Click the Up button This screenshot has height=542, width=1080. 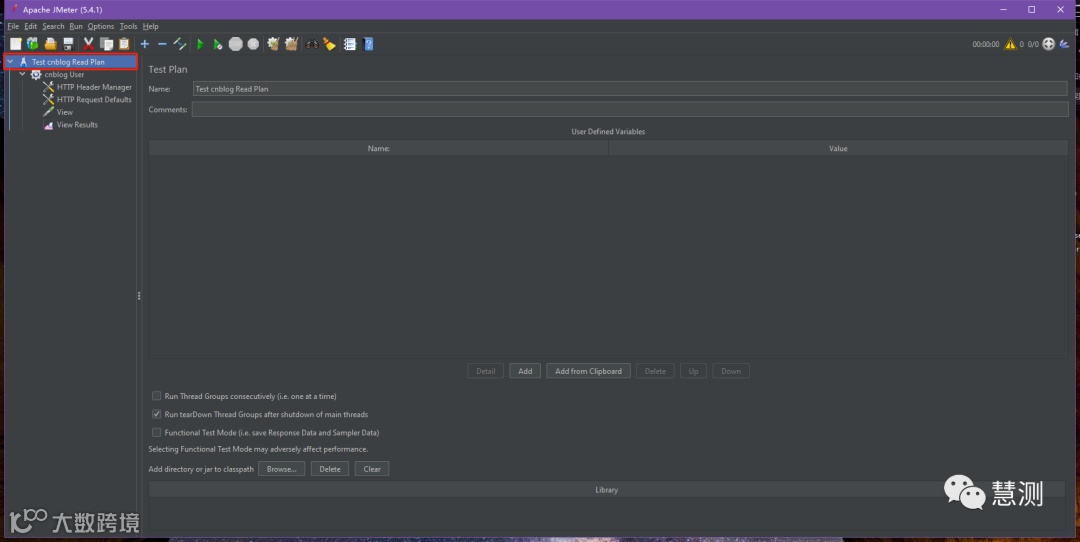click(x=694, y=371)
